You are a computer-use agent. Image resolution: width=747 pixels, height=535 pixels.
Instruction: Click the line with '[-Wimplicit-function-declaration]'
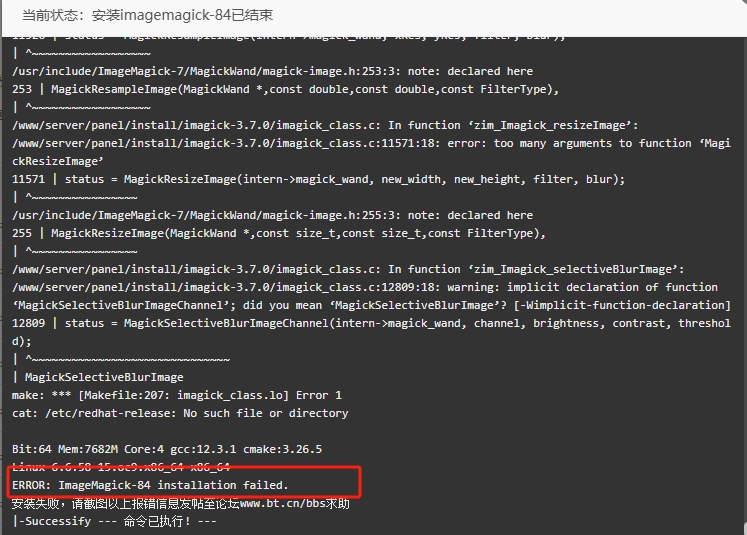371,305
